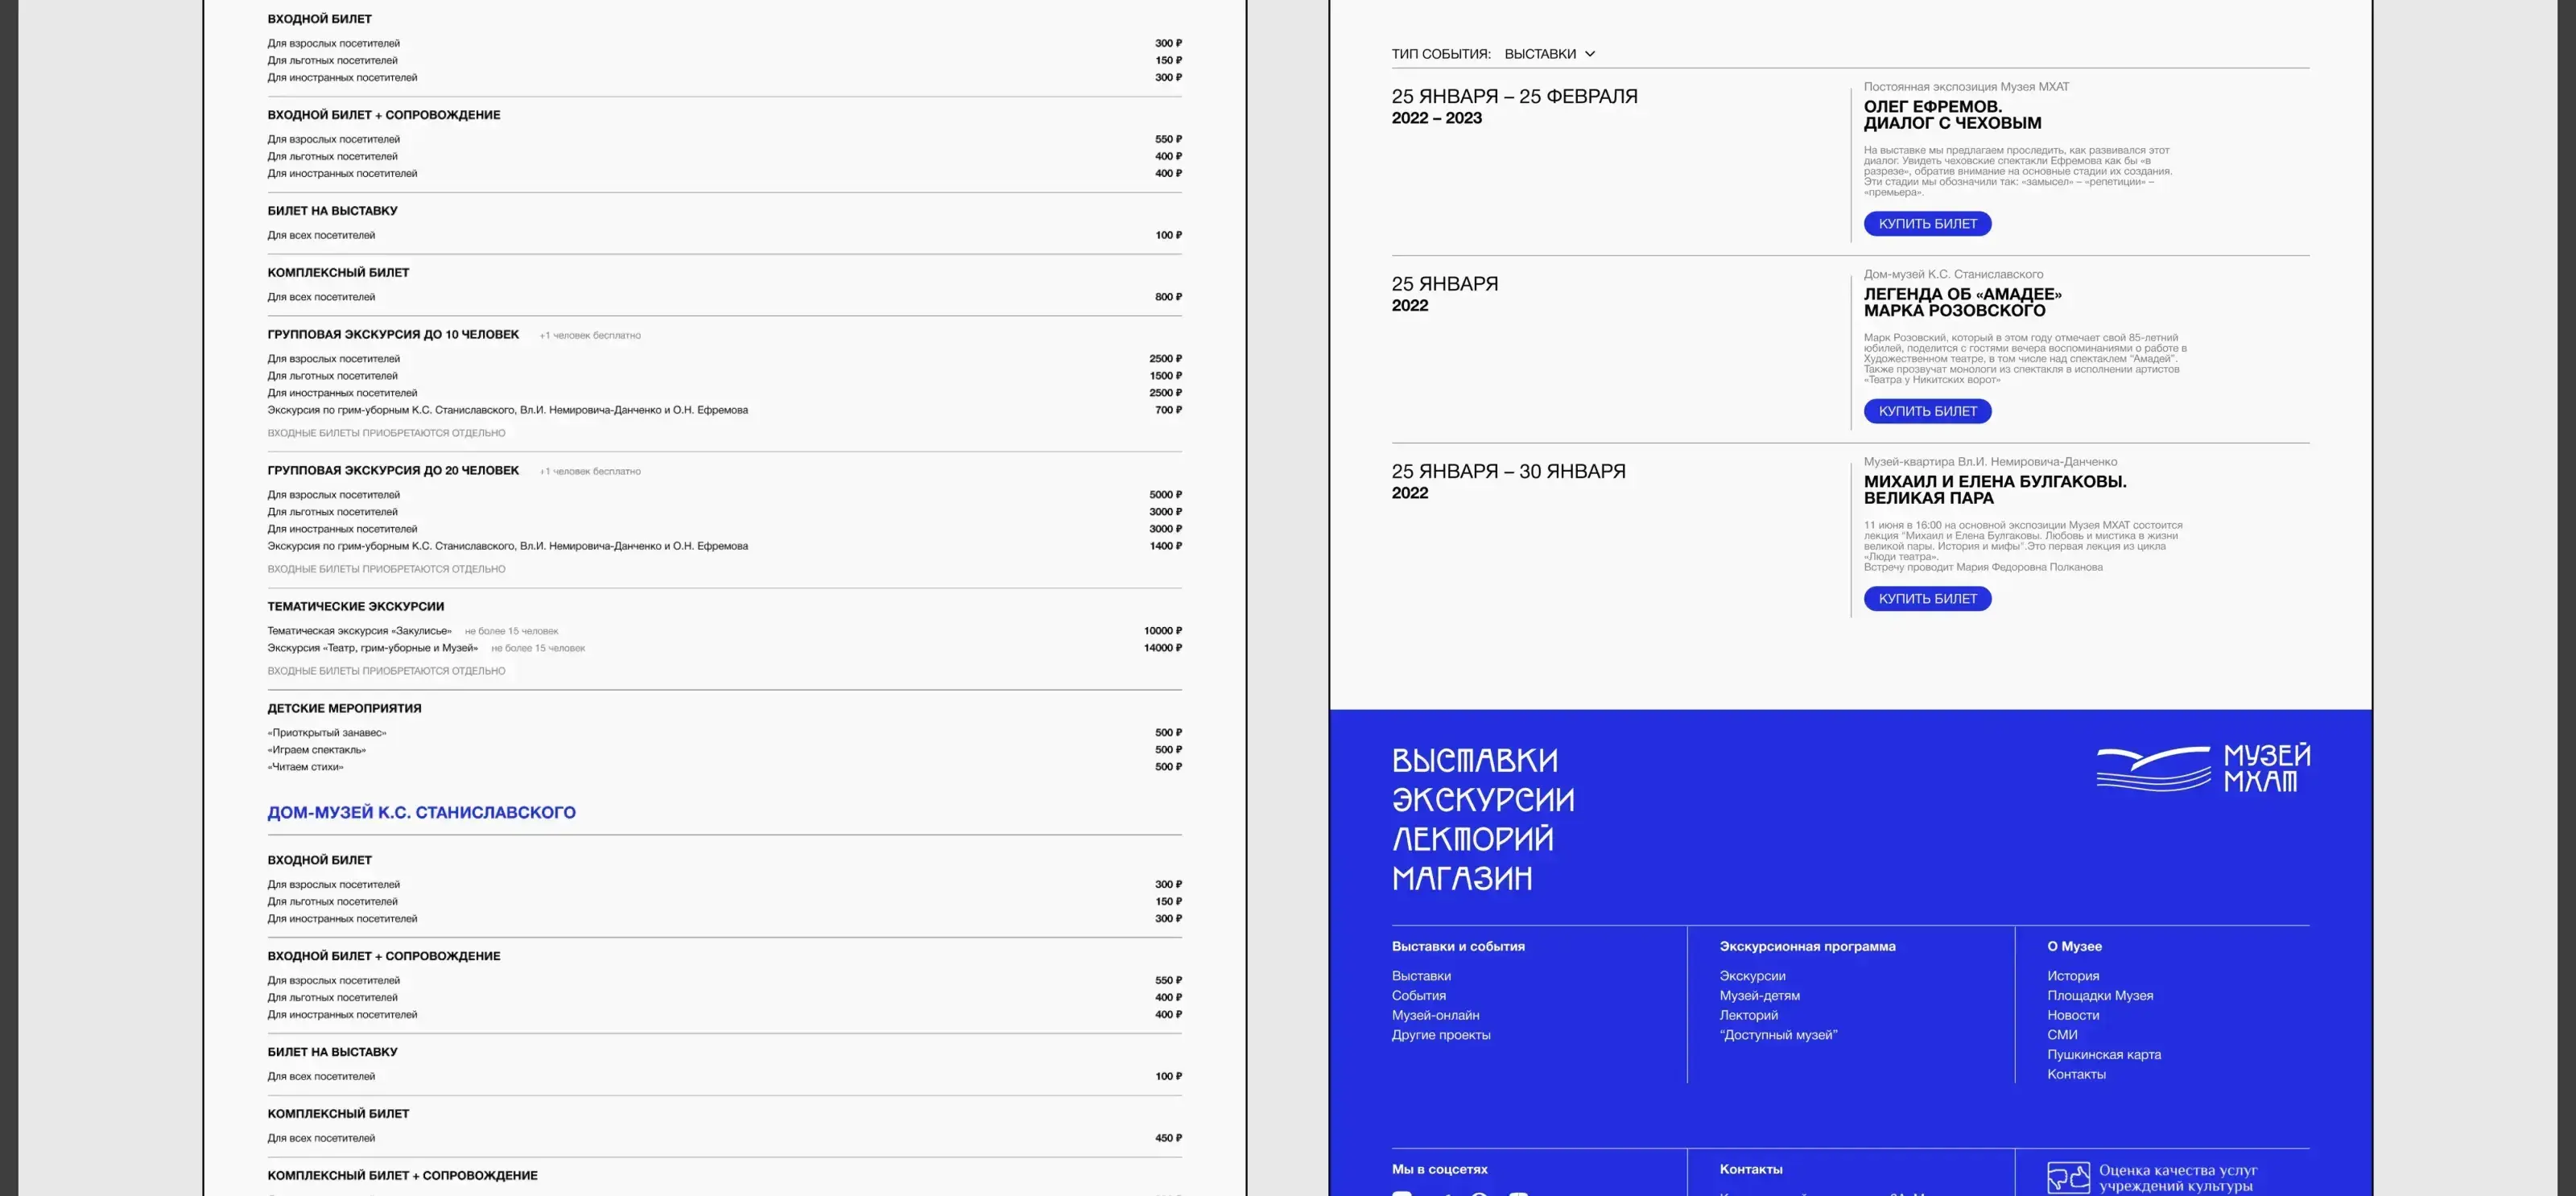Click the 5000 ₽ price value
The width and height of the screenshot is (2576, 1196).
pyautogui.click(x=1165, y=495)
